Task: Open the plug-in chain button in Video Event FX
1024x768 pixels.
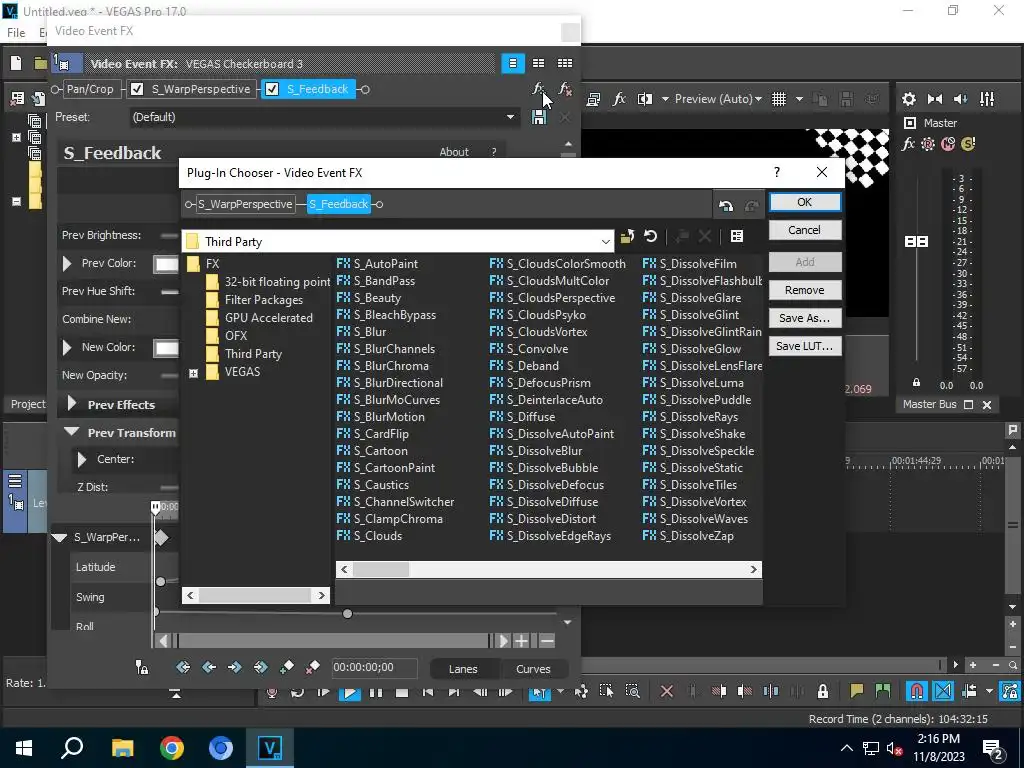Action: click(x=539, y=89)
